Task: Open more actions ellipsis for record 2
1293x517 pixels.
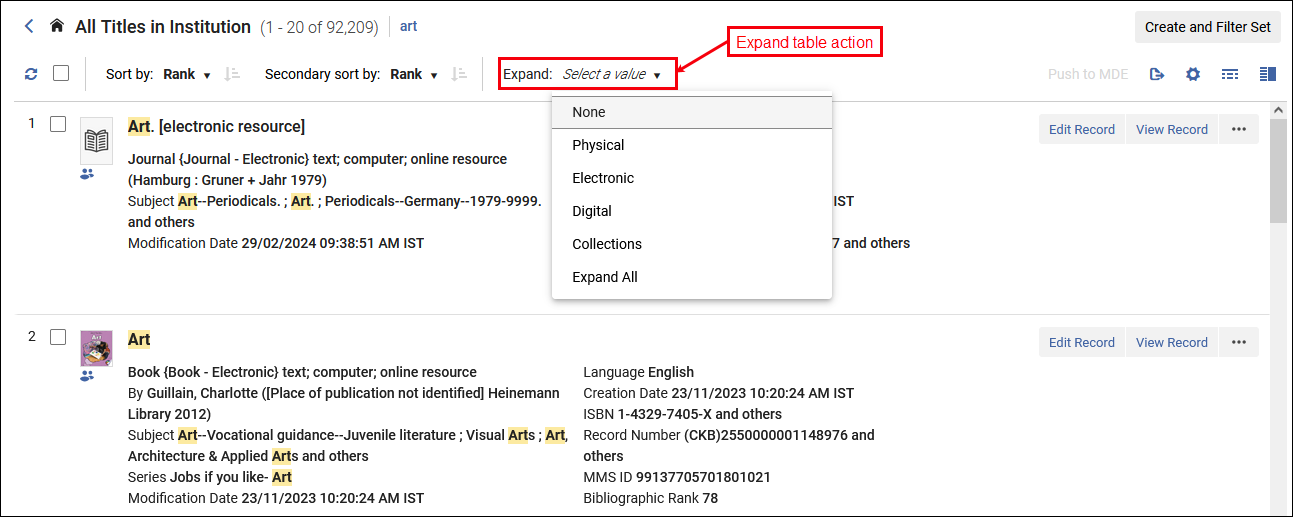Action: click(x=1239, y=342)
